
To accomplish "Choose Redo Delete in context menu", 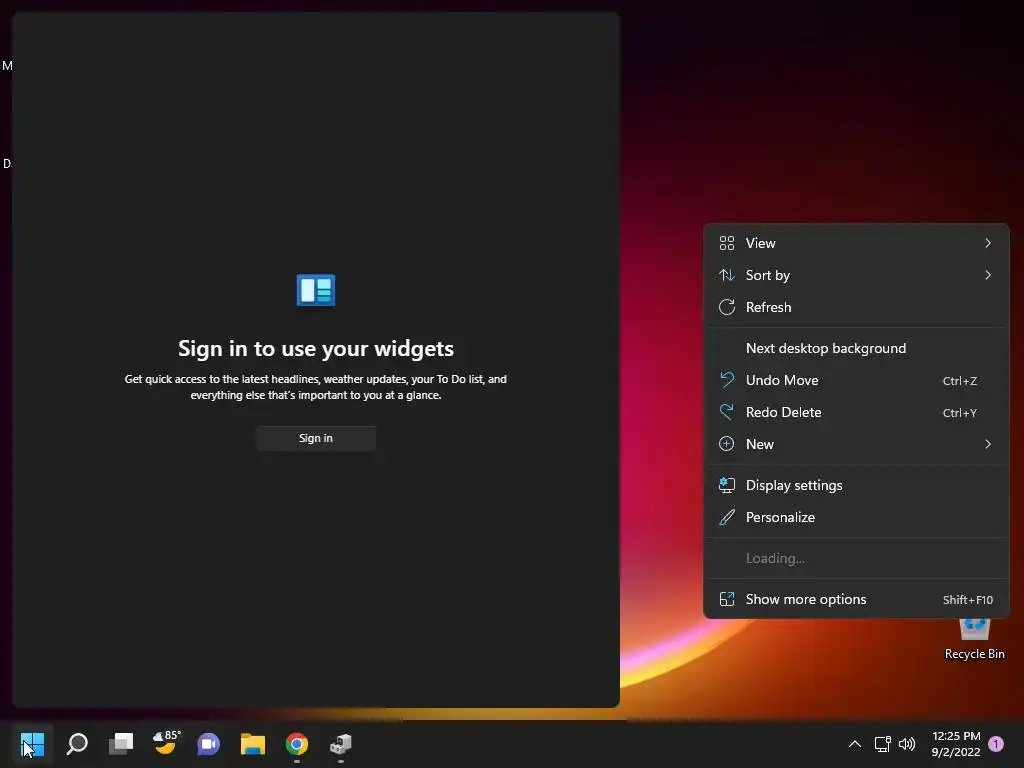I will click(x=856, y=413).
